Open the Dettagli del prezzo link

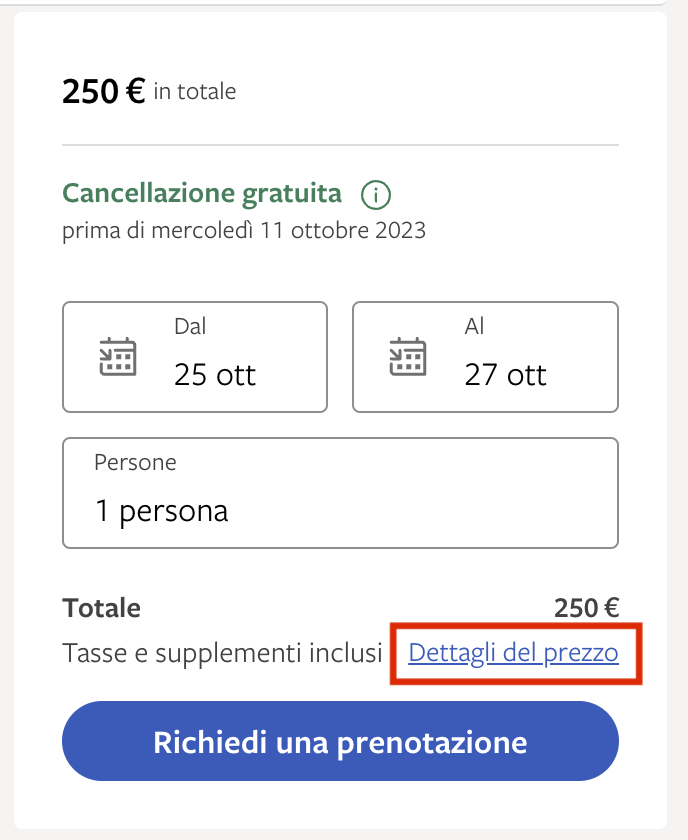pos(514,654)
